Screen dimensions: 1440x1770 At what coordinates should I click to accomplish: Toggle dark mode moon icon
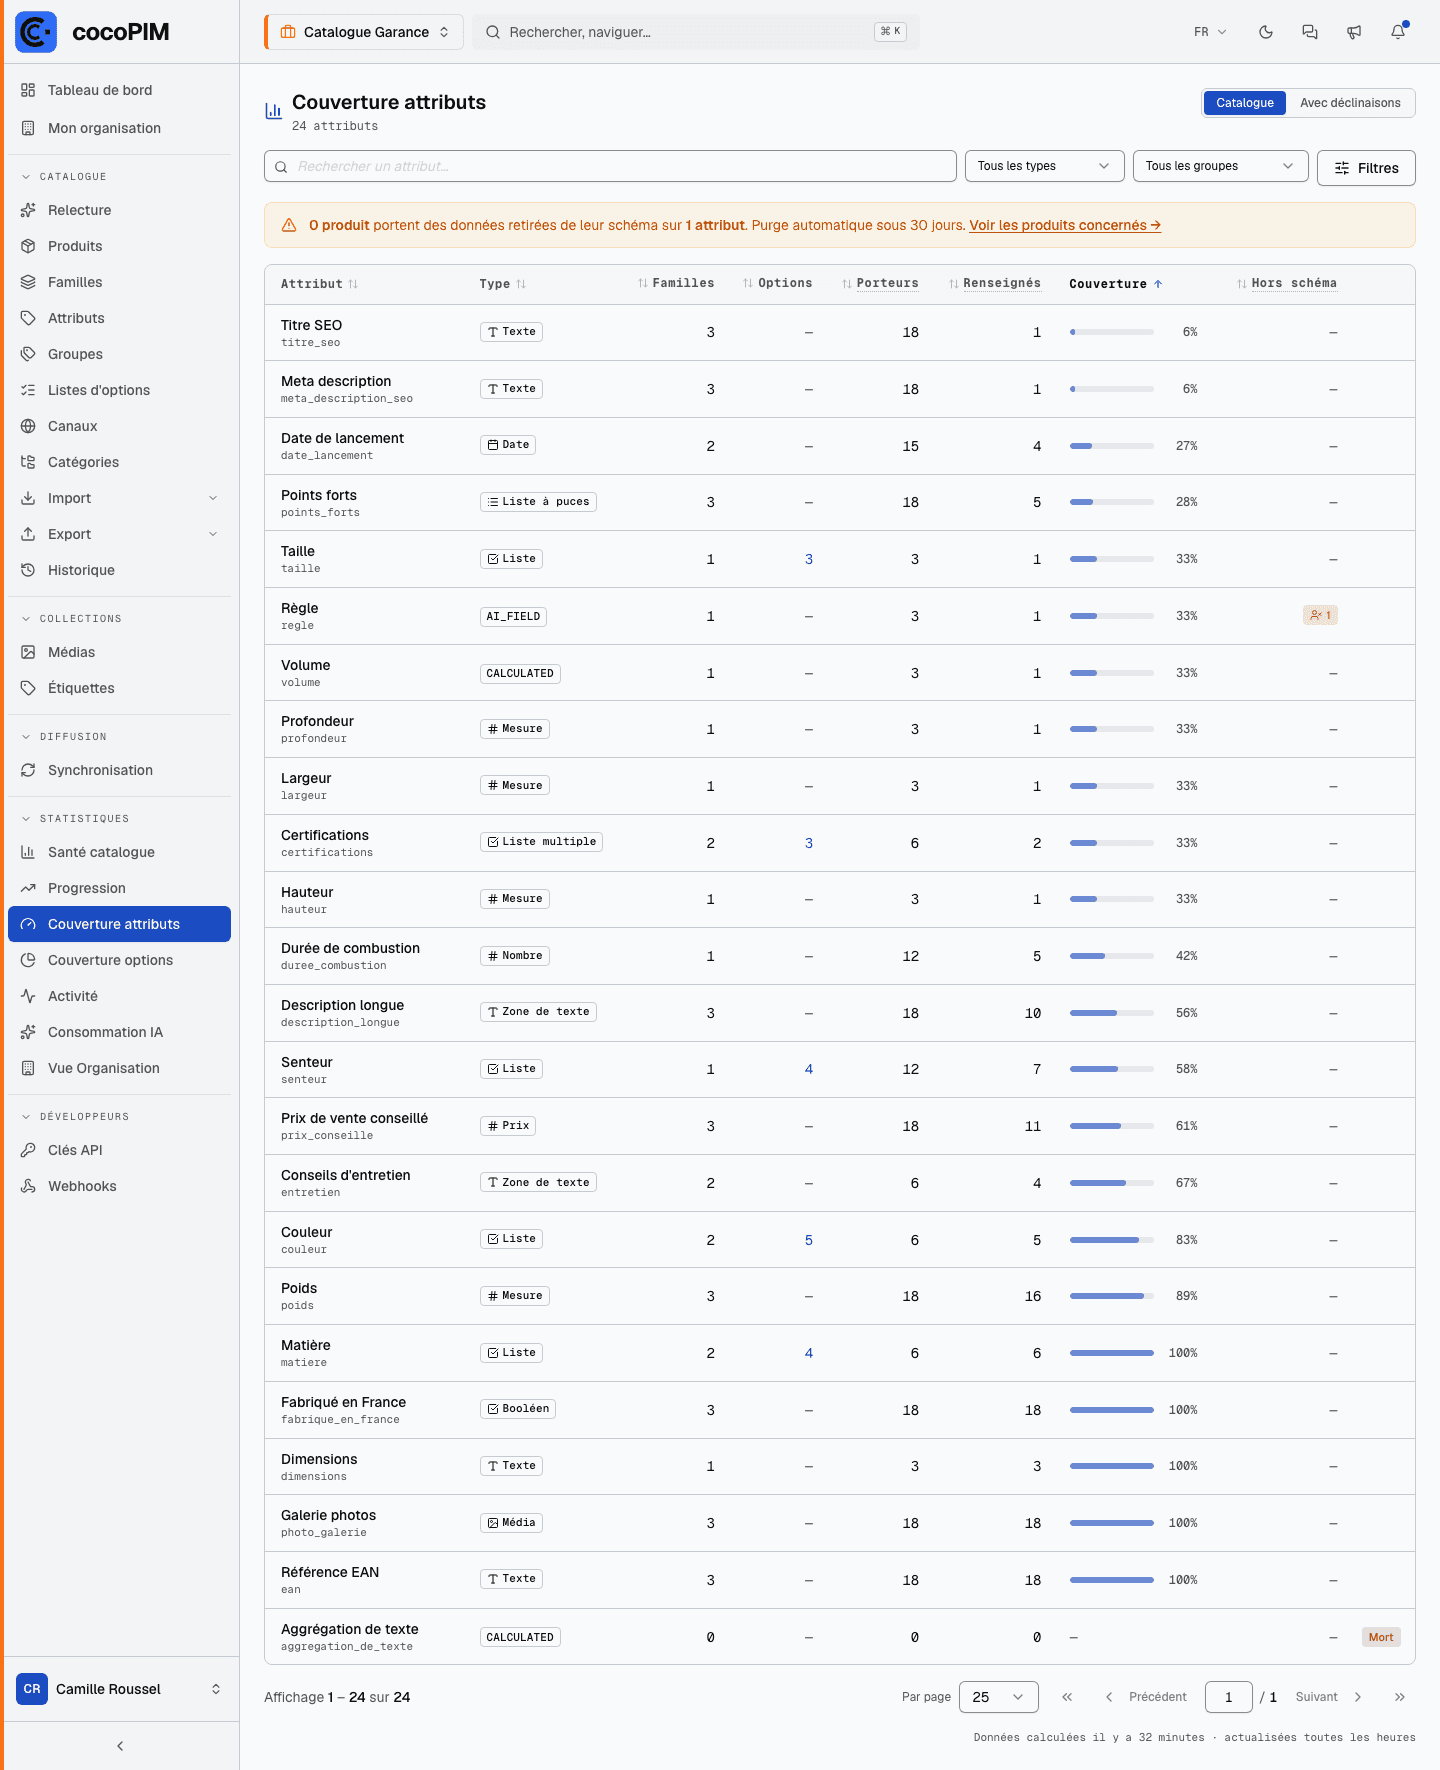tap(1266, 32)
